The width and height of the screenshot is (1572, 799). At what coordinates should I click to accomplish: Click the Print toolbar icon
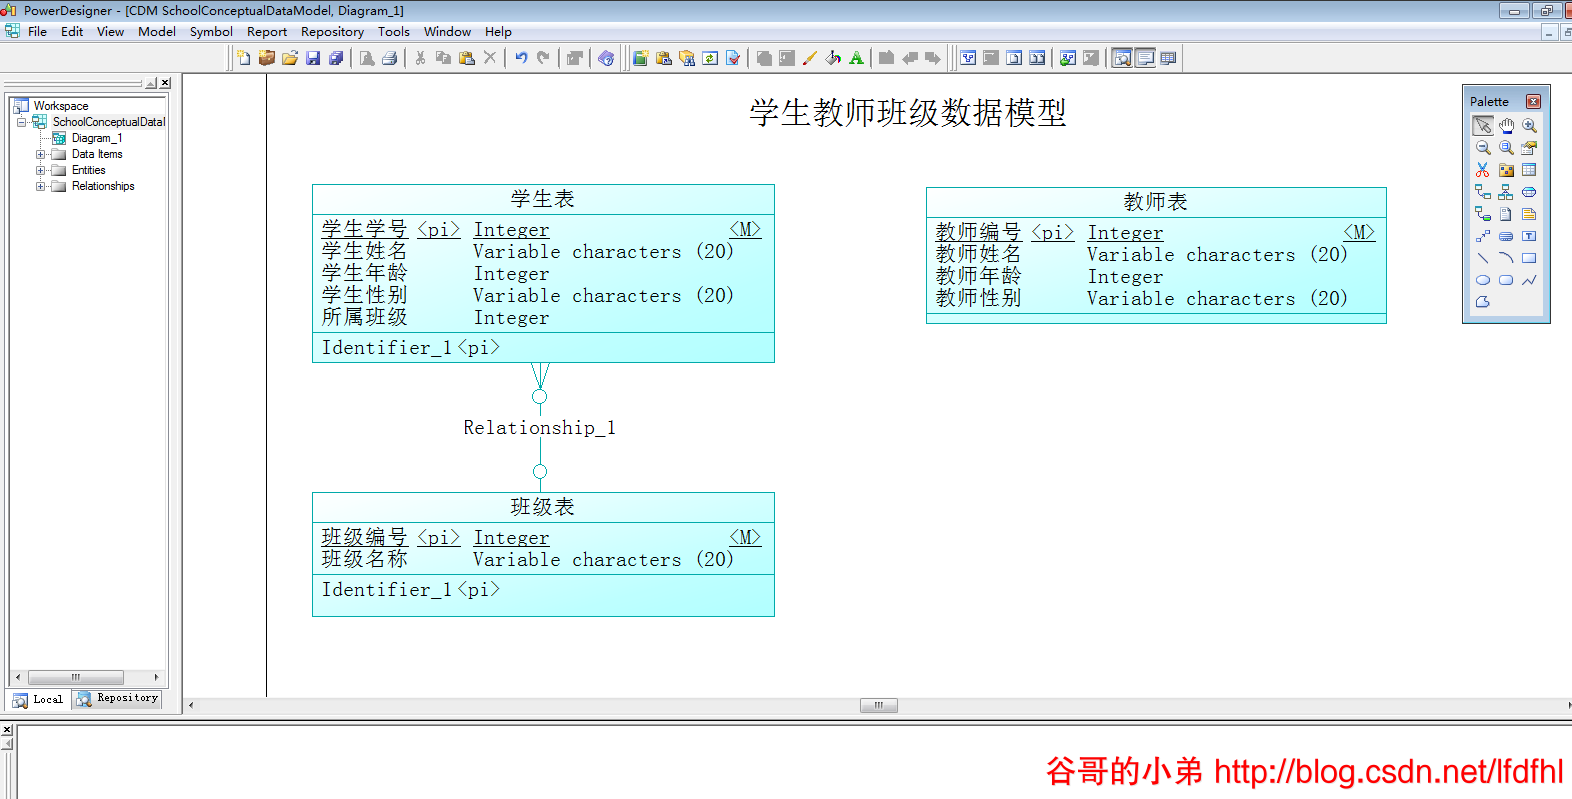(x=390, y=58)
